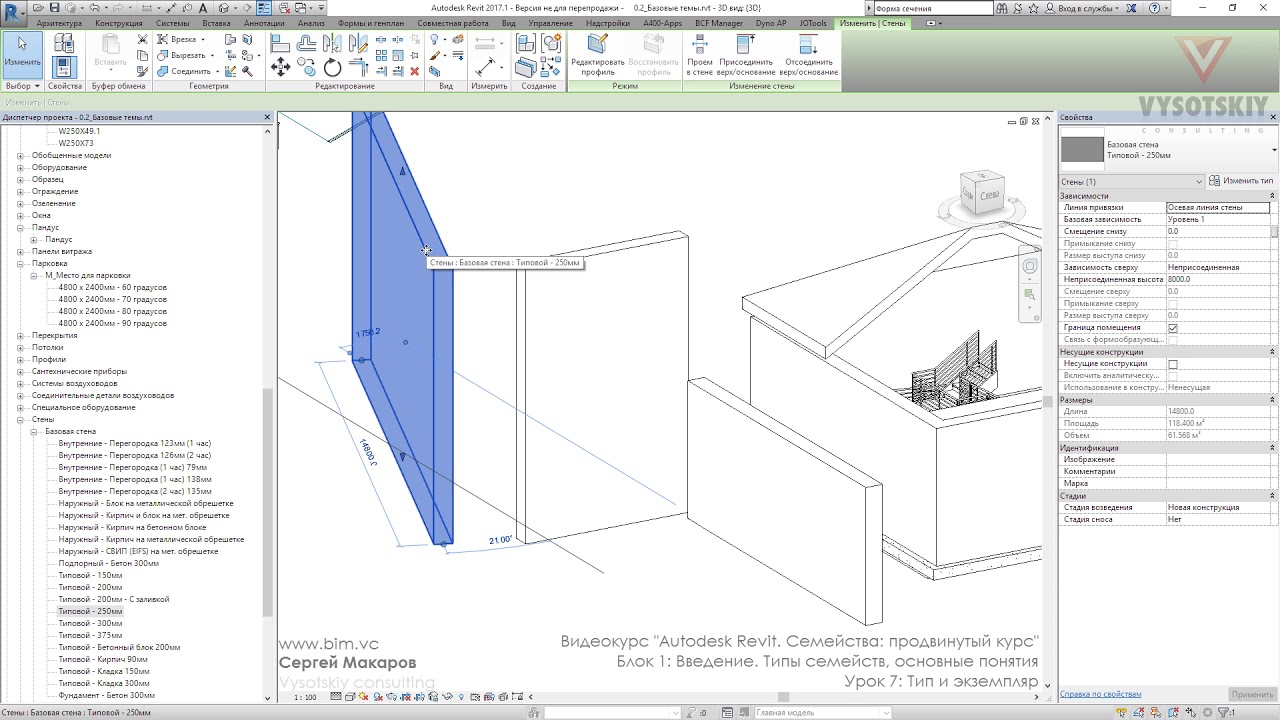Open the Справка по свойствам link
The image size is (1280, 720).
[1100, 694]
